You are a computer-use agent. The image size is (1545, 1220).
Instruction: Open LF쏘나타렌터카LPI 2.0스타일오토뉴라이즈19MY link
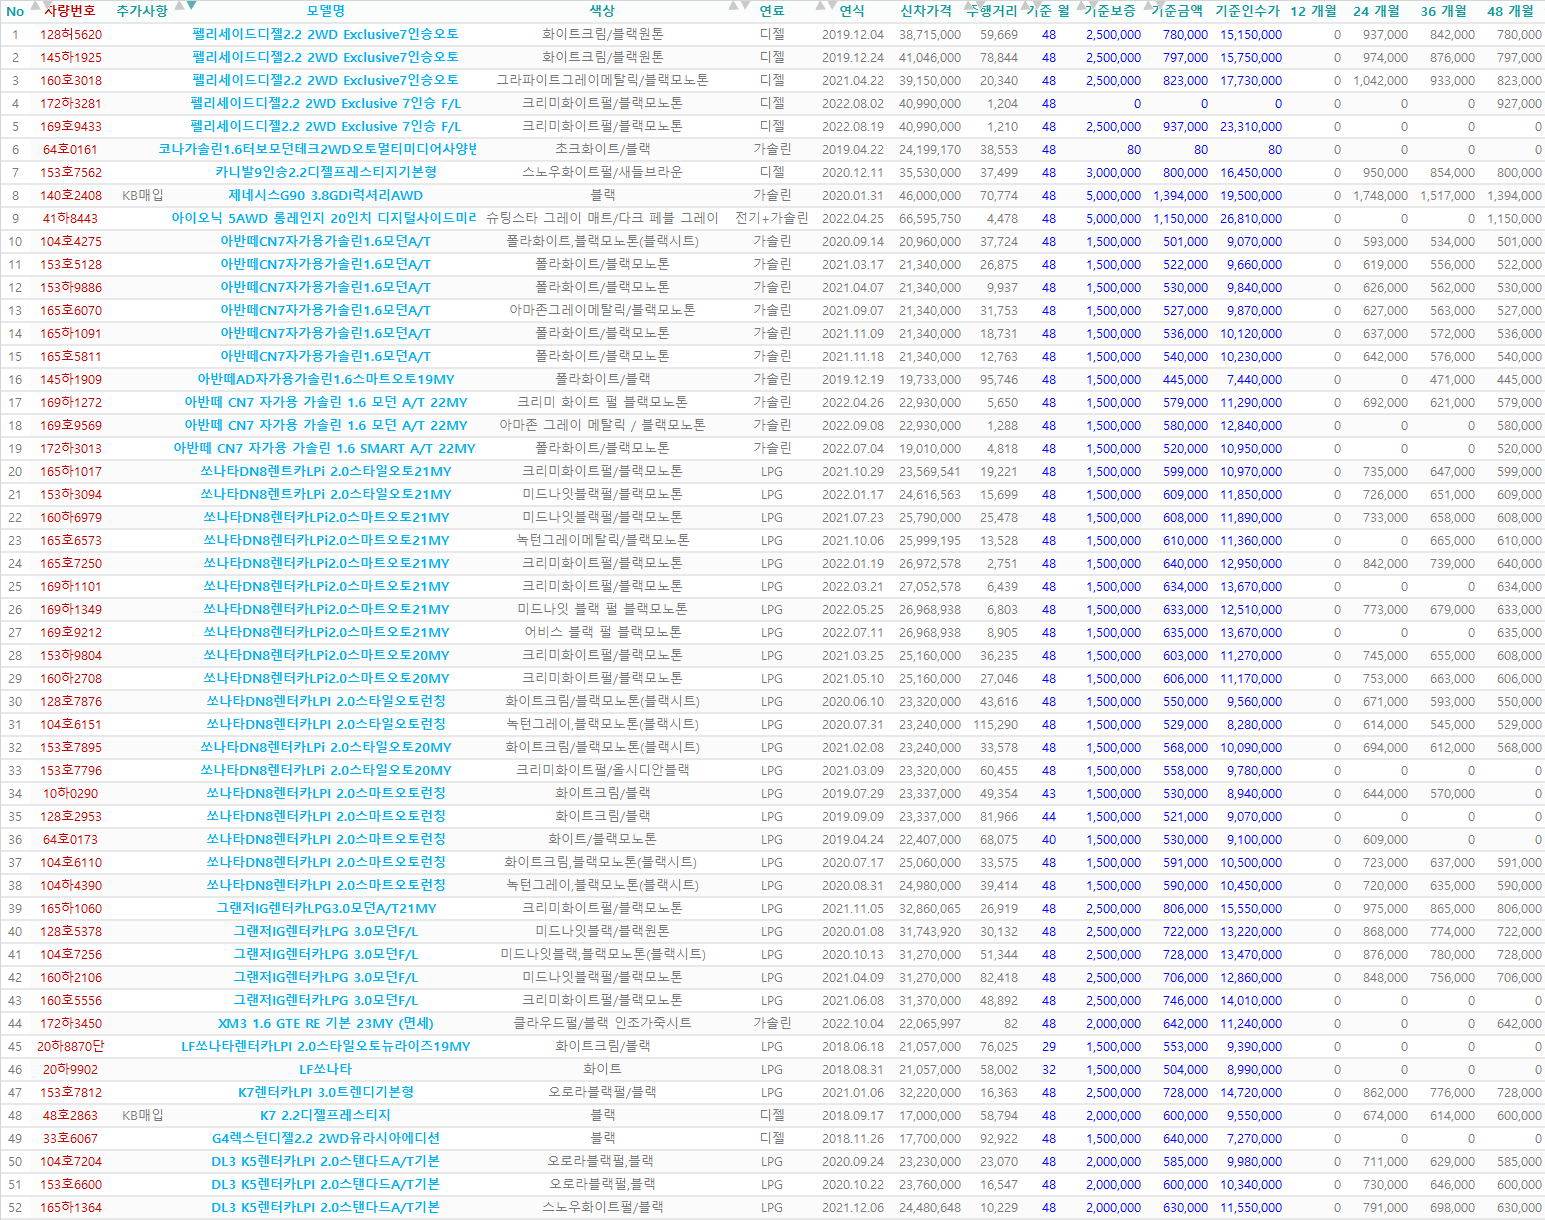(x=326, y=1046)
